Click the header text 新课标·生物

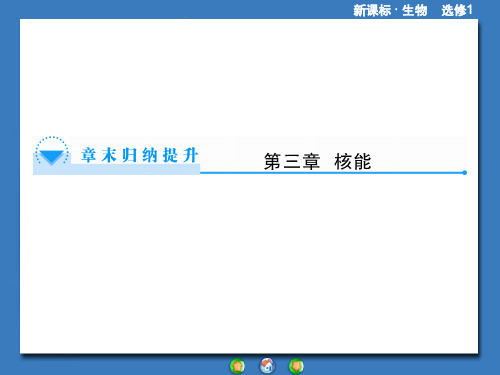click(x=390, y=10)
